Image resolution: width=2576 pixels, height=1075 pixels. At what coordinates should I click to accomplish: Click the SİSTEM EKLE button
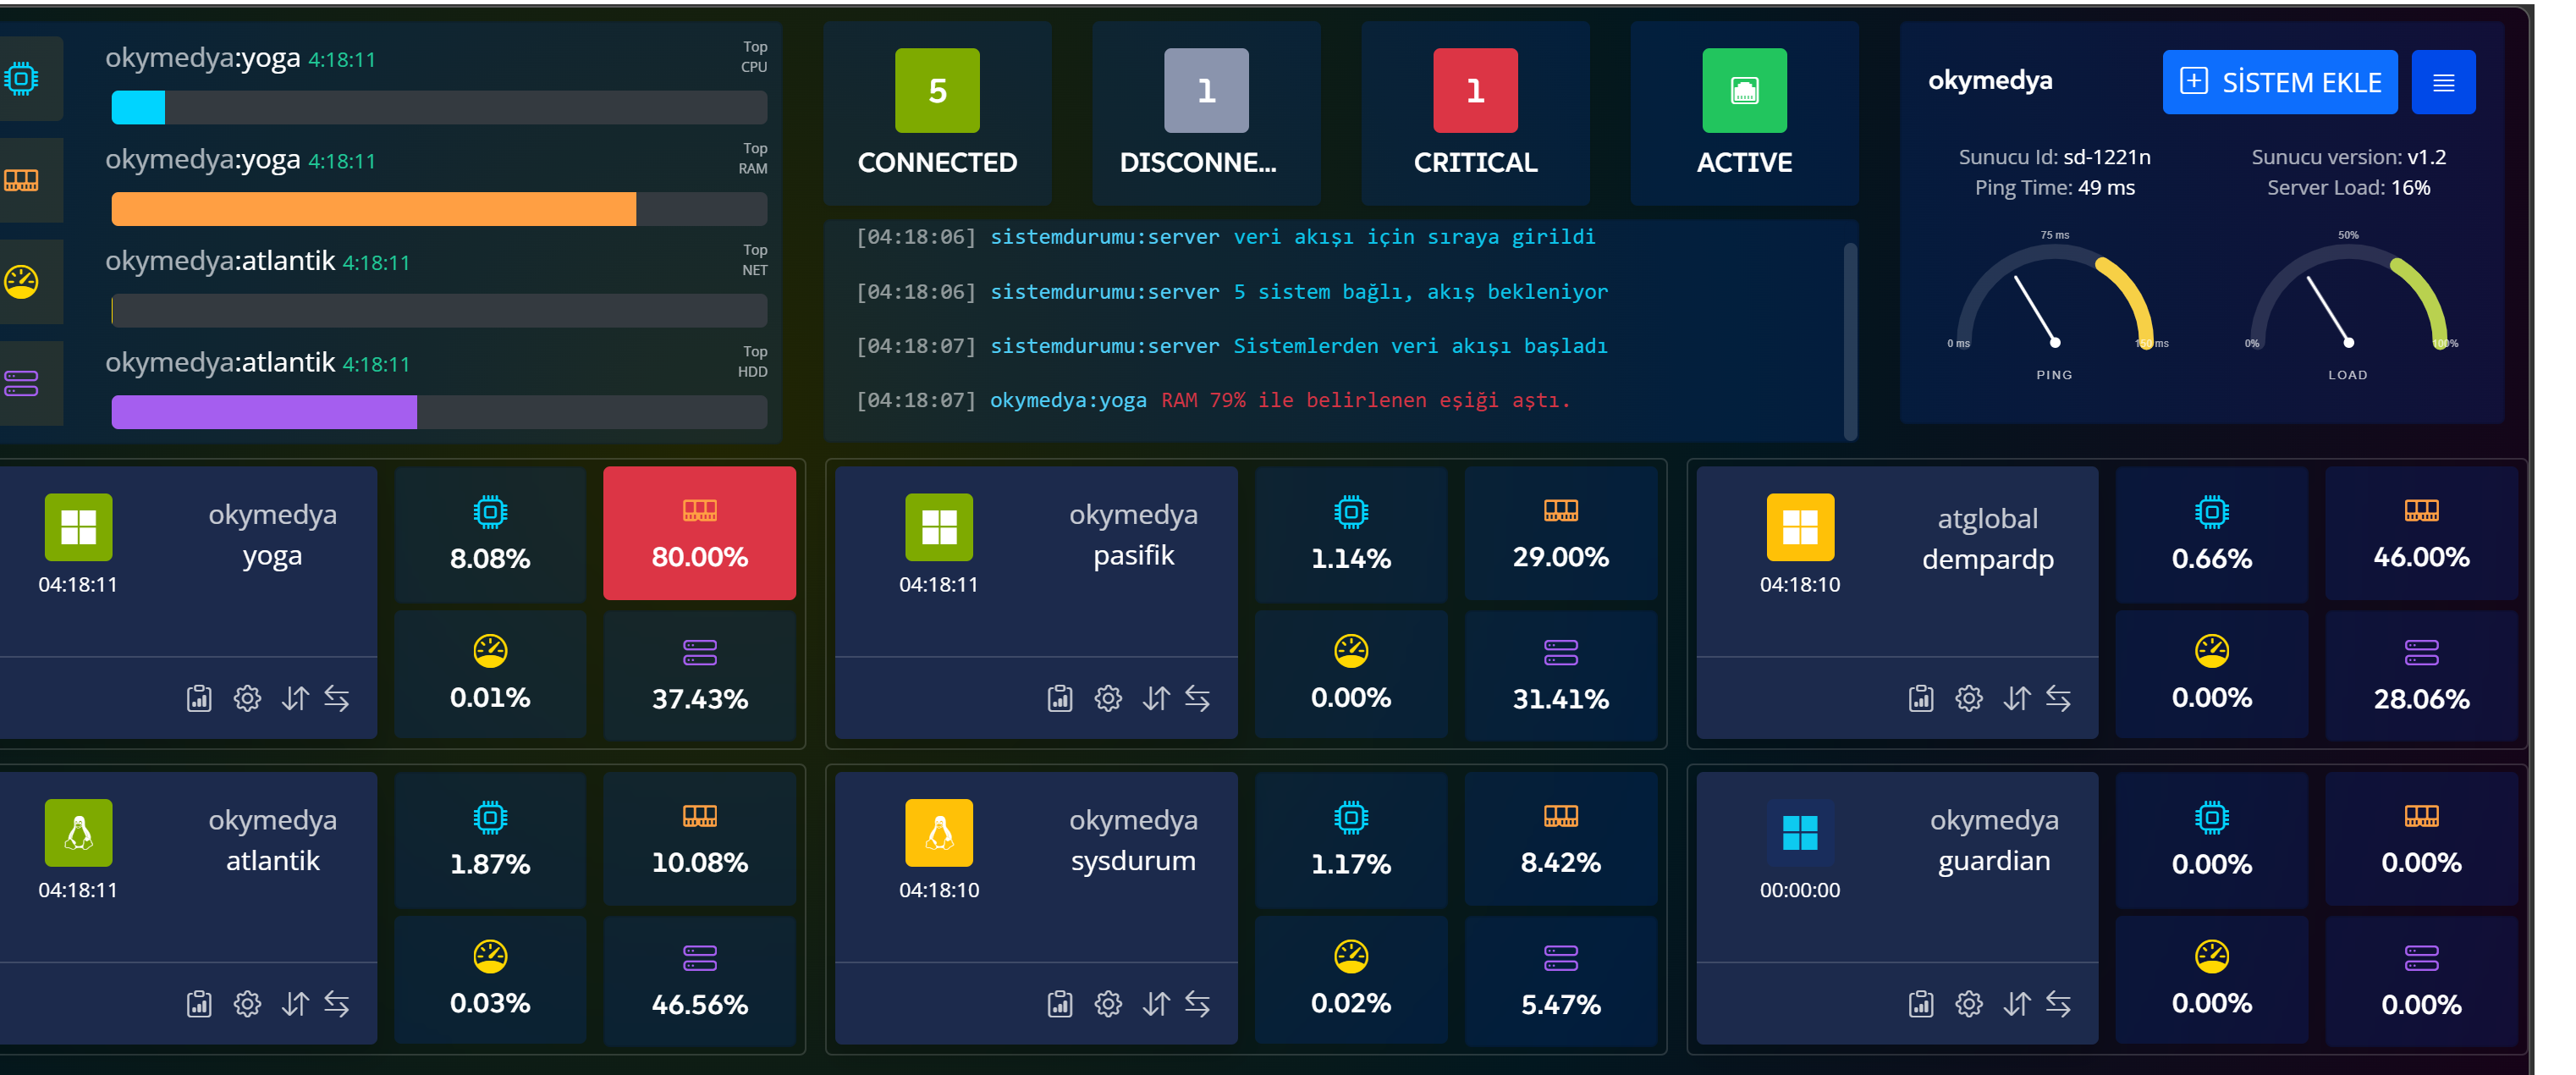pyautogui.click(x=2279, y=82)
